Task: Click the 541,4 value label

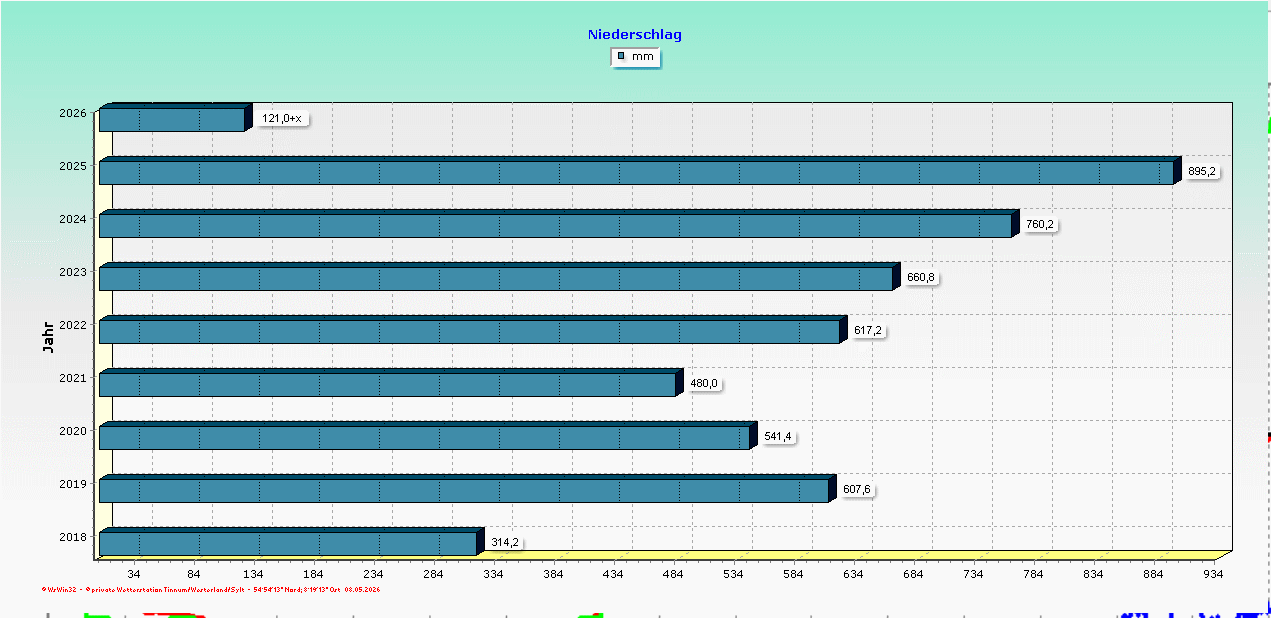Action: pyautogui.click(x=778, y=436)
